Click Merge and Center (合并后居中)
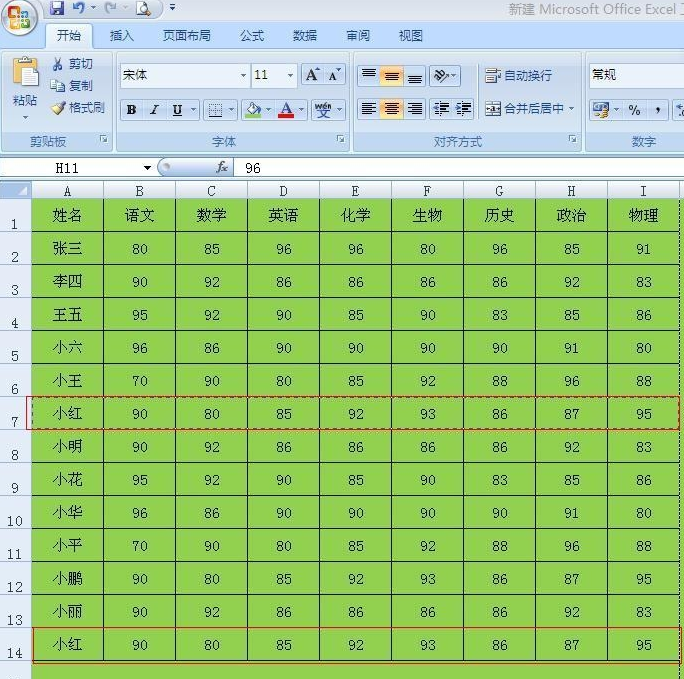Screen dimensions: 684x679 (525, 109)
